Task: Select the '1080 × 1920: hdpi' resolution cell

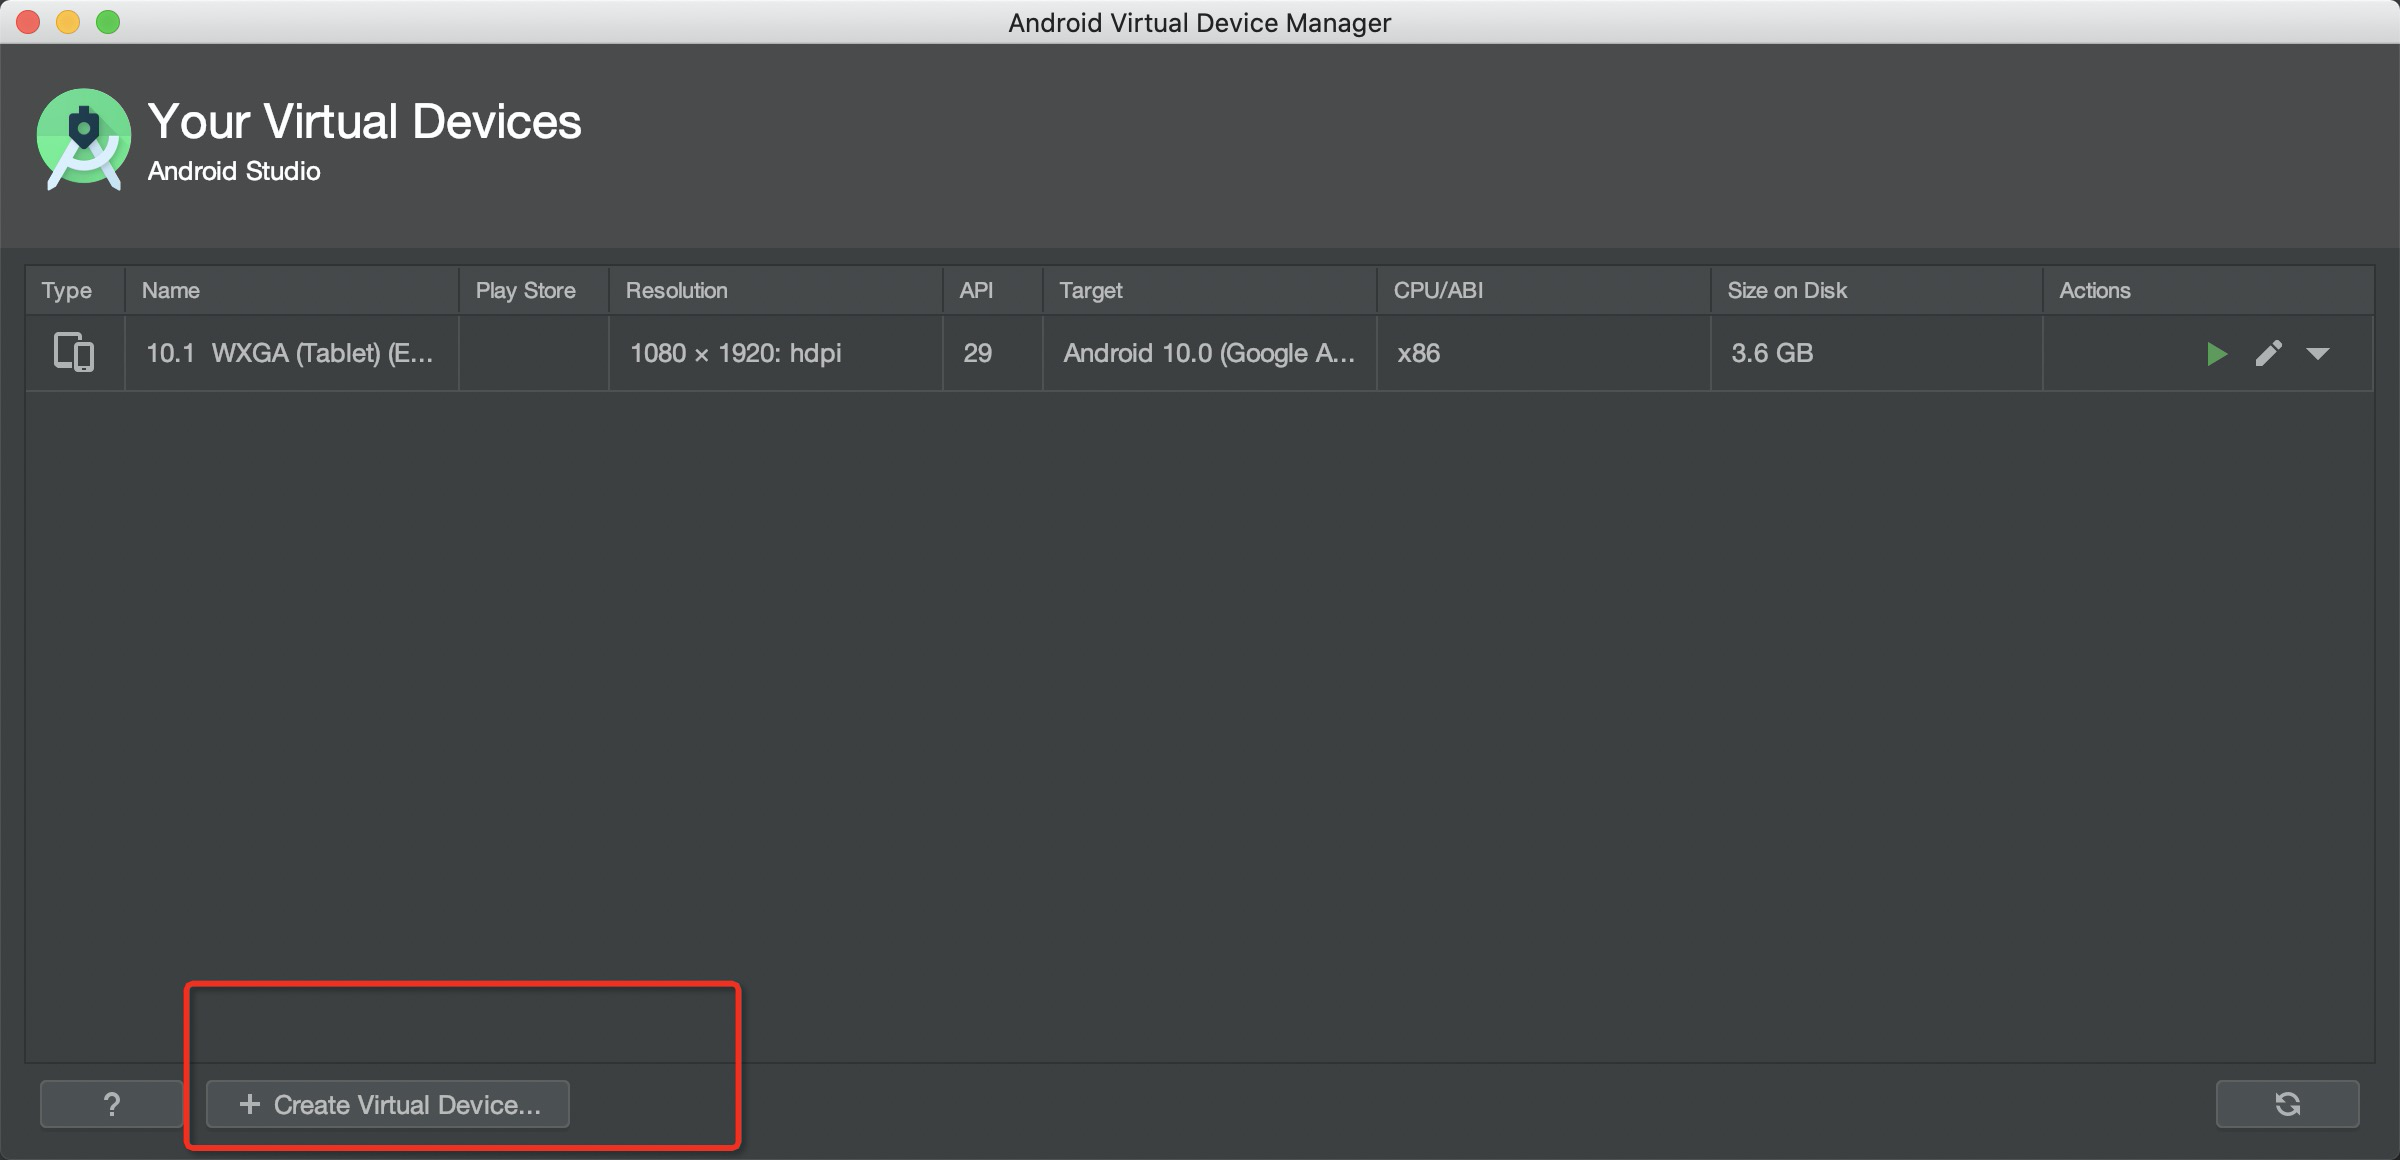Action: pyautogui.click(x=776, y=353)
